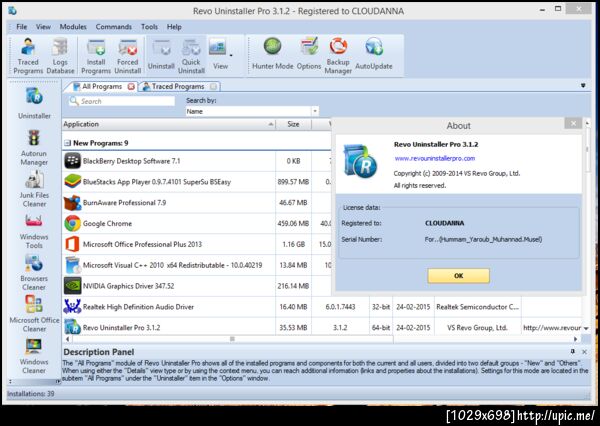600x426 pixels.
Task: Click VS Revo Group, Ltd. cell
Action: pyautogui.click(x=478, y=328)
